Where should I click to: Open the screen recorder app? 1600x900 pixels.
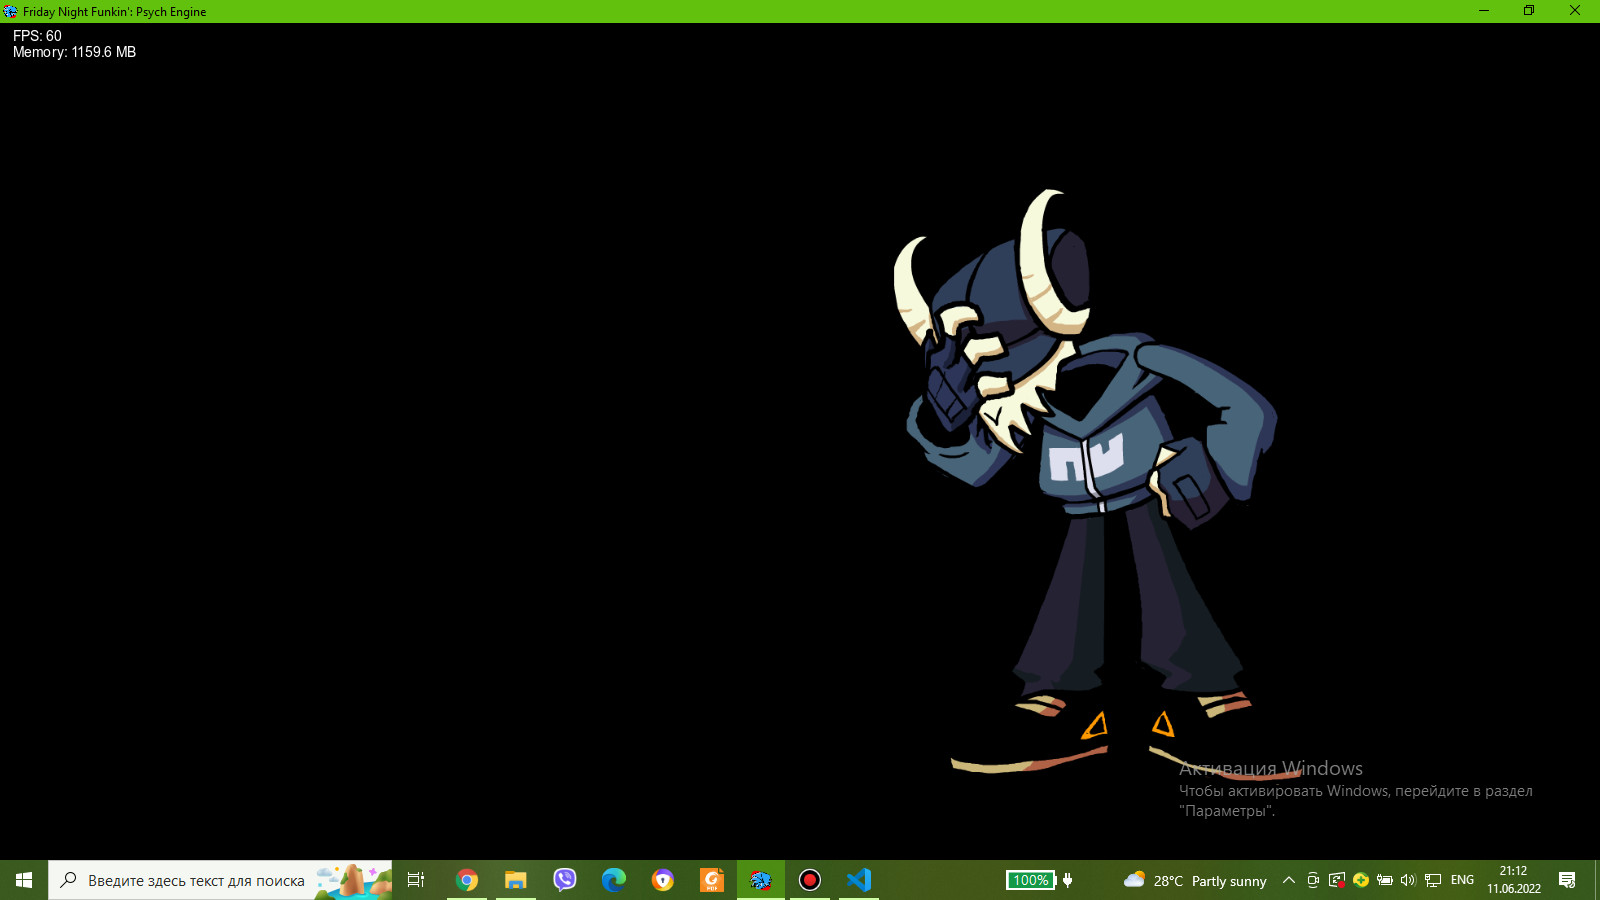click(x=809, y=880)
